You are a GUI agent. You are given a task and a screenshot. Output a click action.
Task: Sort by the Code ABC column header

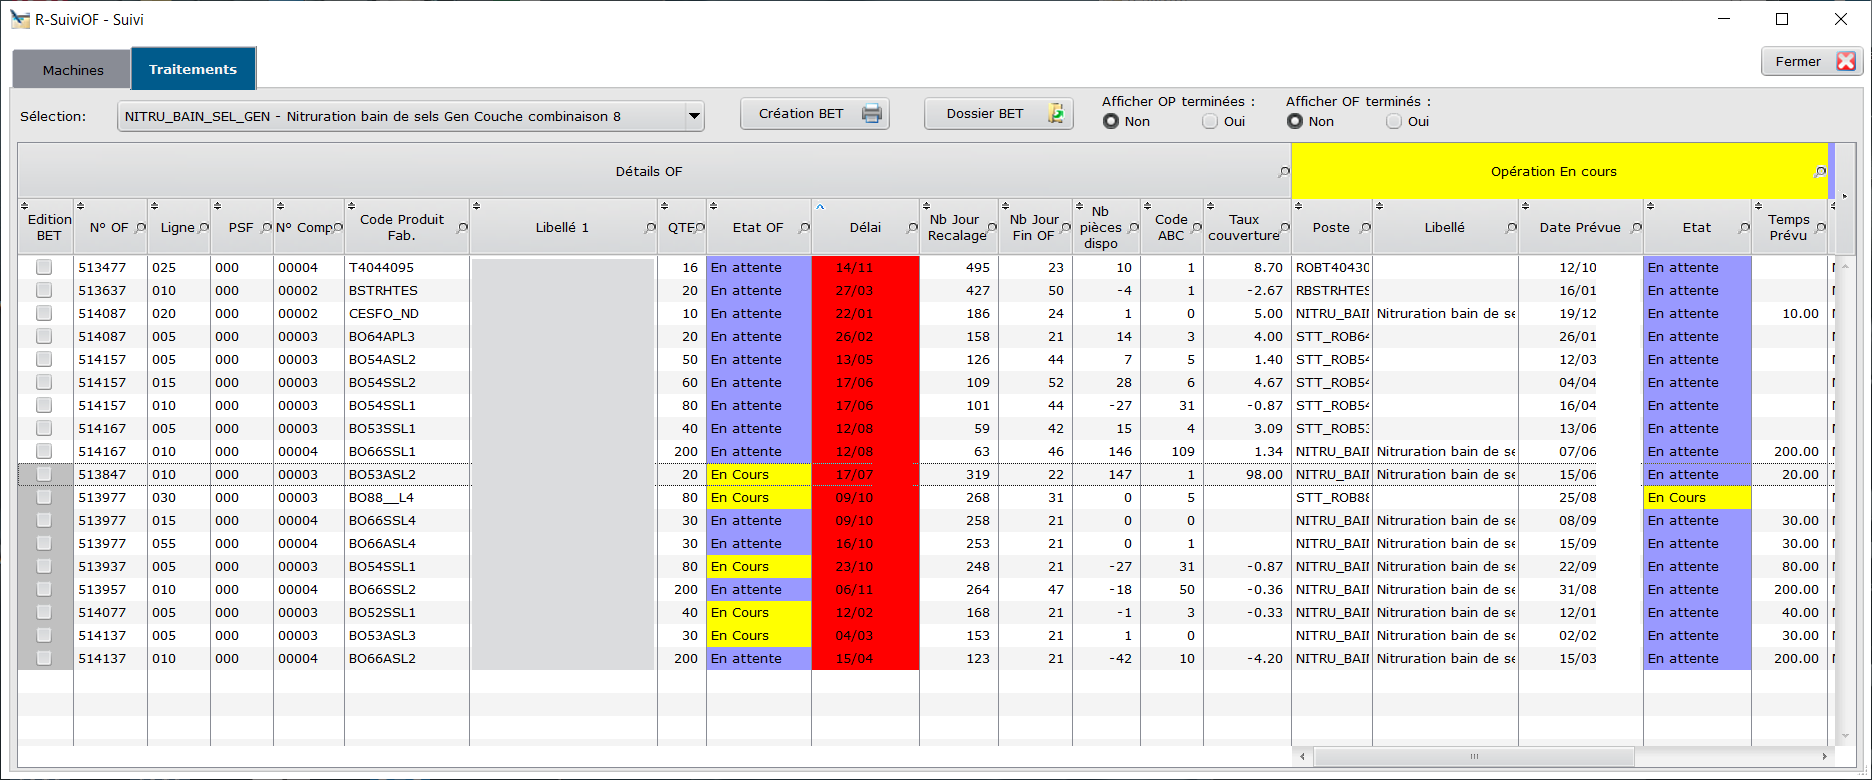(x=1171, y=228)
